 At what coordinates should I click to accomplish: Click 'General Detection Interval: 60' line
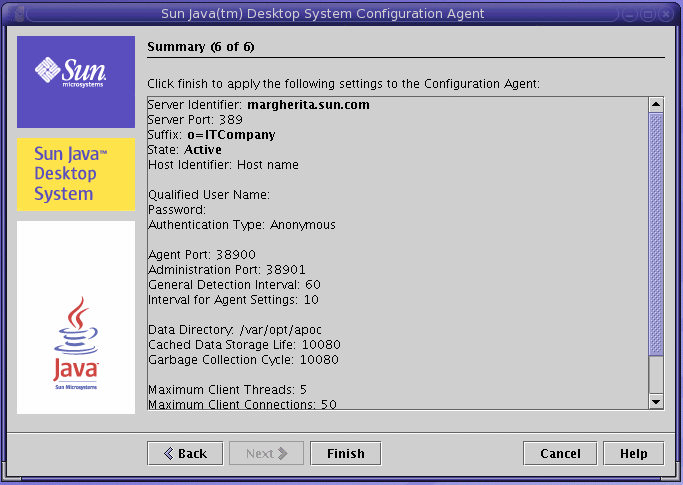click(234, 285)
